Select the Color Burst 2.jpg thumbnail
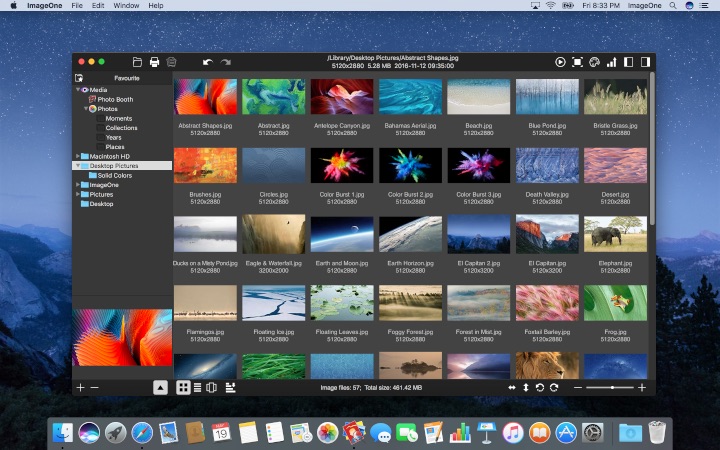Image resolution: width=720 pixels, height=450 pixels. tap(411, 165)
